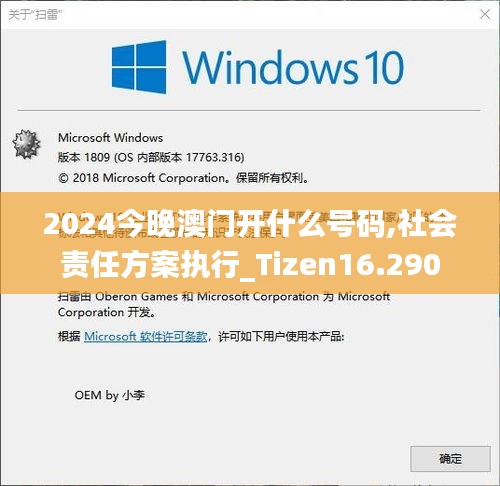Click the 扫雷由 Oberon Games credit line
Image resolution: width=500 pixels, height=486 pixels.
(224, 296)
